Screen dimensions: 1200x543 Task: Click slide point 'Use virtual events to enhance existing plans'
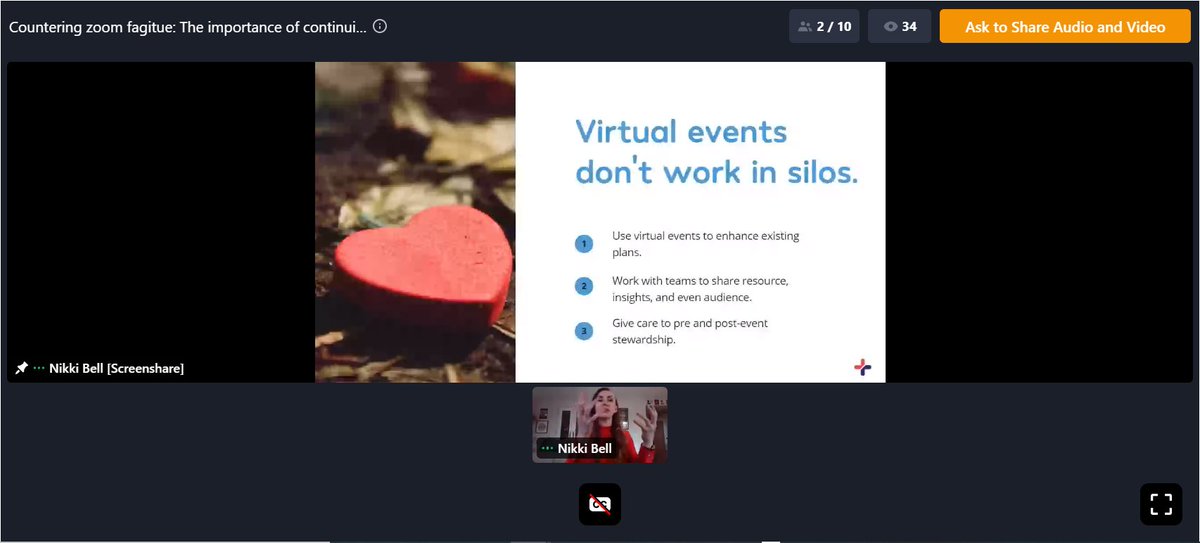[x=706, y=244]
